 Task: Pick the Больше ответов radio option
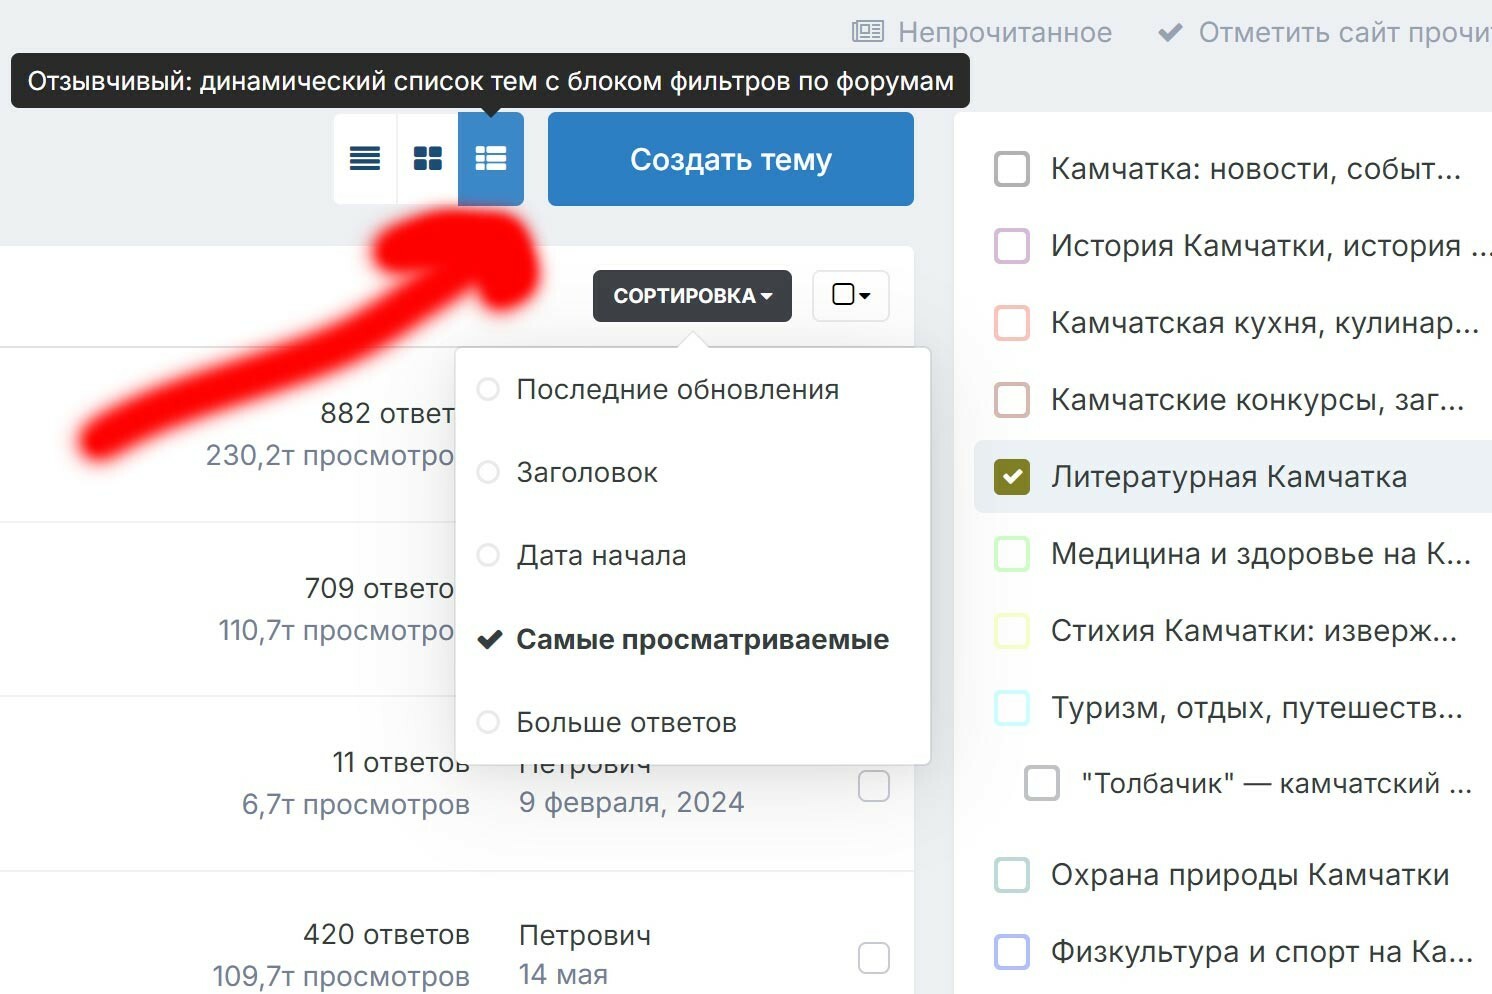pos(488,722)
